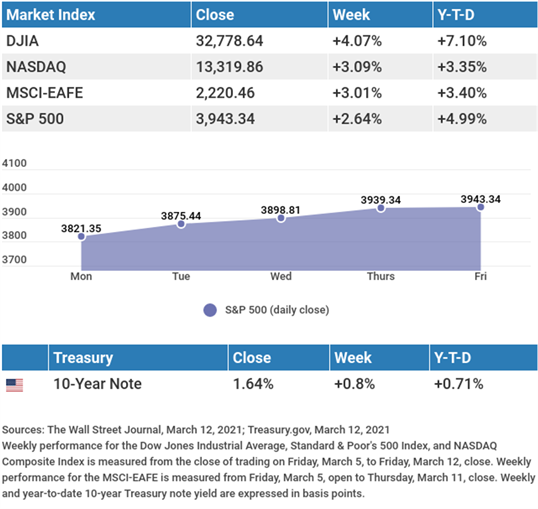The height and width of the screenshot is (509, 538).
Task: Click the S&P 500 (daily close) legend text
Action: [277, 310]
